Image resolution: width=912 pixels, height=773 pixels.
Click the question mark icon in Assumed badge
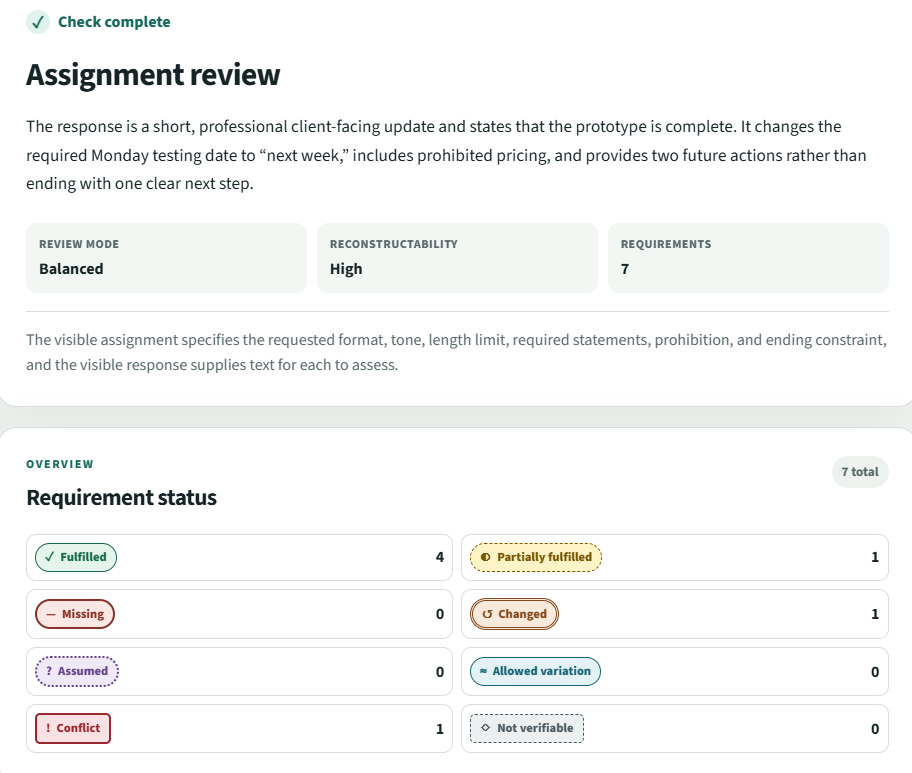click(x=49, y=671)
